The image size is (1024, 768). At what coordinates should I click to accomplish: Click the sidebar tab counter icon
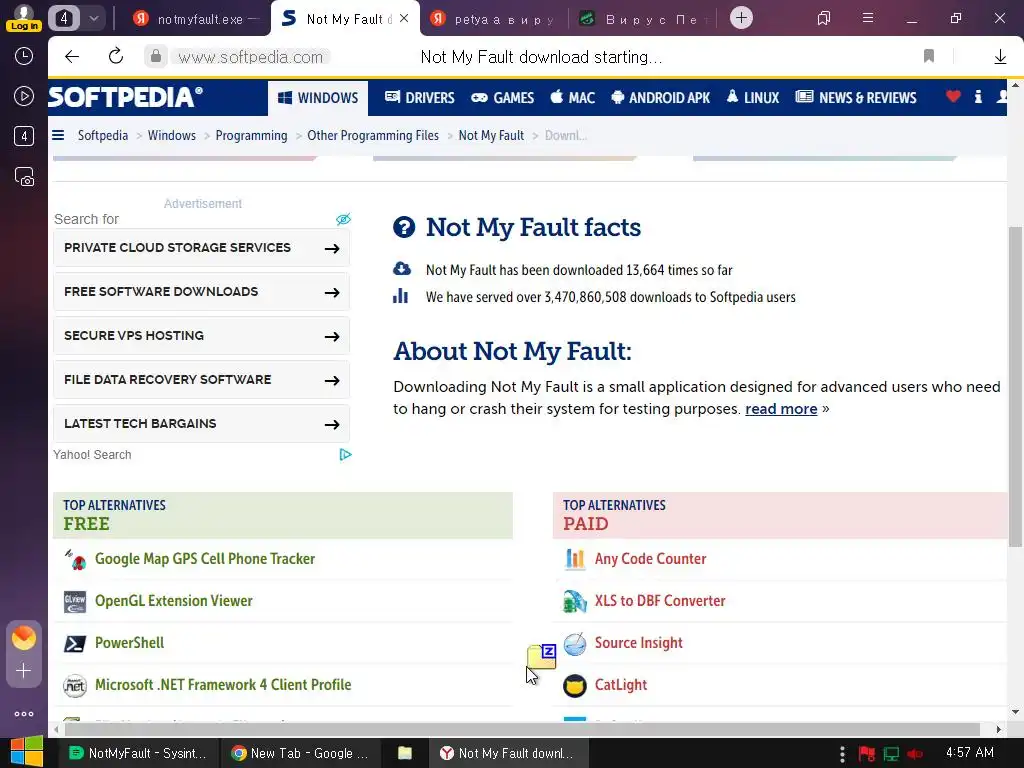tap(24, 136)
